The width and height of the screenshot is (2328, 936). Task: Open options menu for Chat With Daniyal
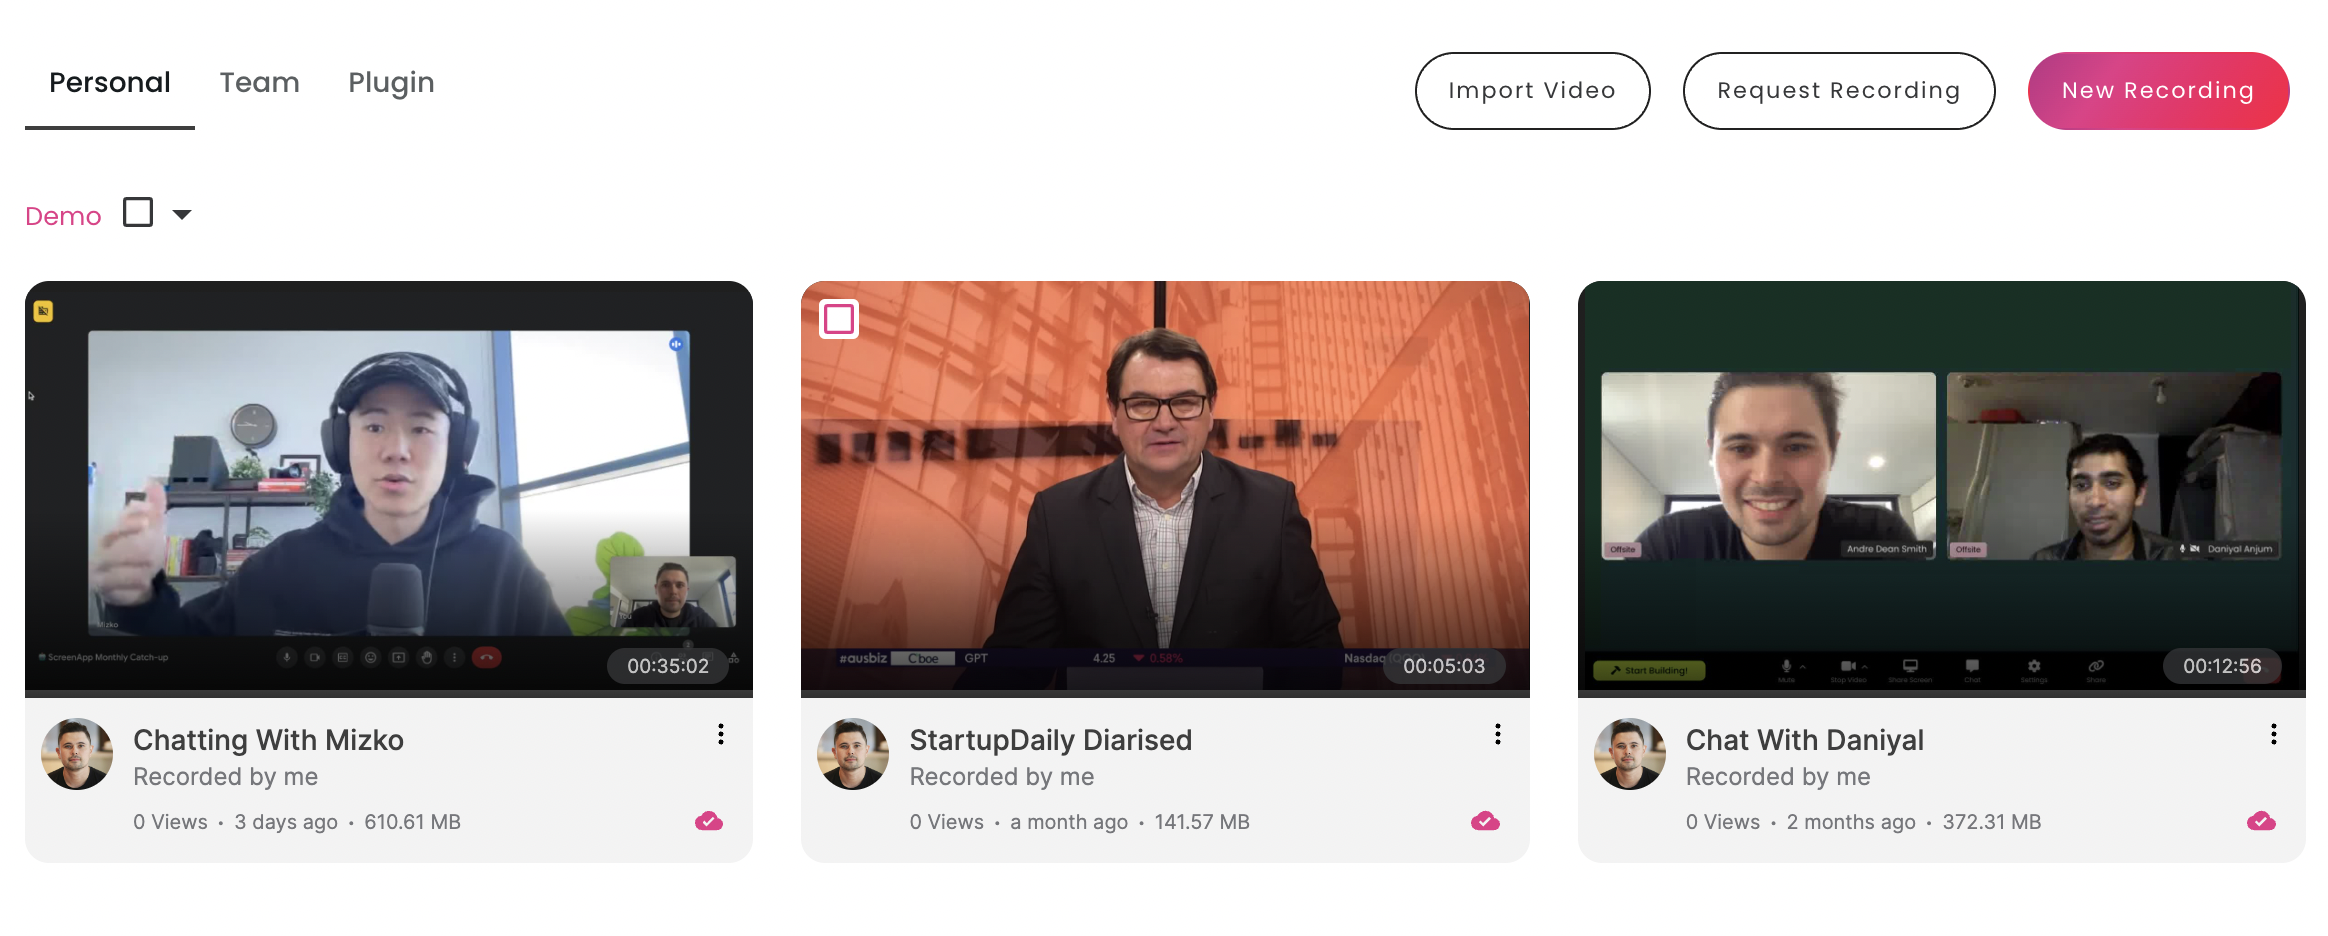pos(2273,735)
